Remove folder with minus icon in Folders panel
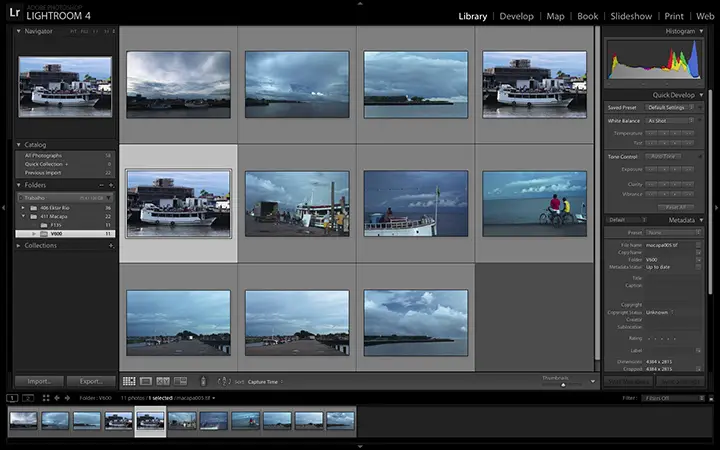This screenshot has height=450, width=720. point(101,185)
